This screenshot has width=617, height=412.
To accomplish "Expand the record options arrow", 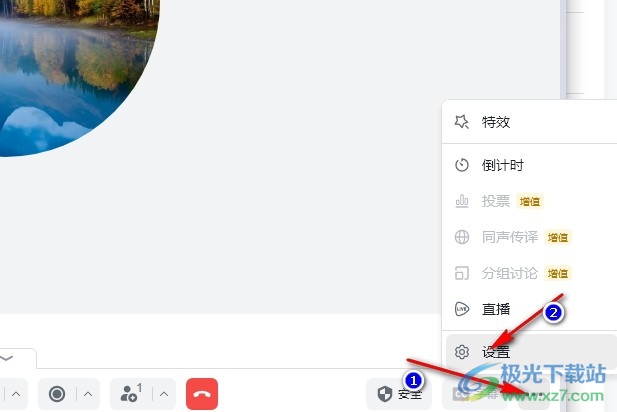I will point(88,394).
